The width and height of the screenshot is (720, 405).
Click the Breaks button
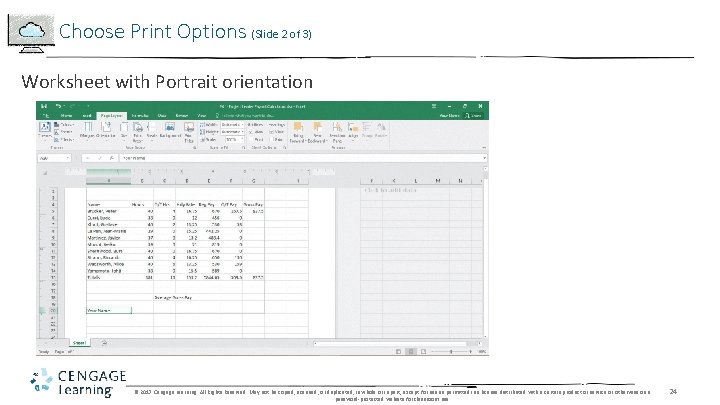[x=152, y=131]
